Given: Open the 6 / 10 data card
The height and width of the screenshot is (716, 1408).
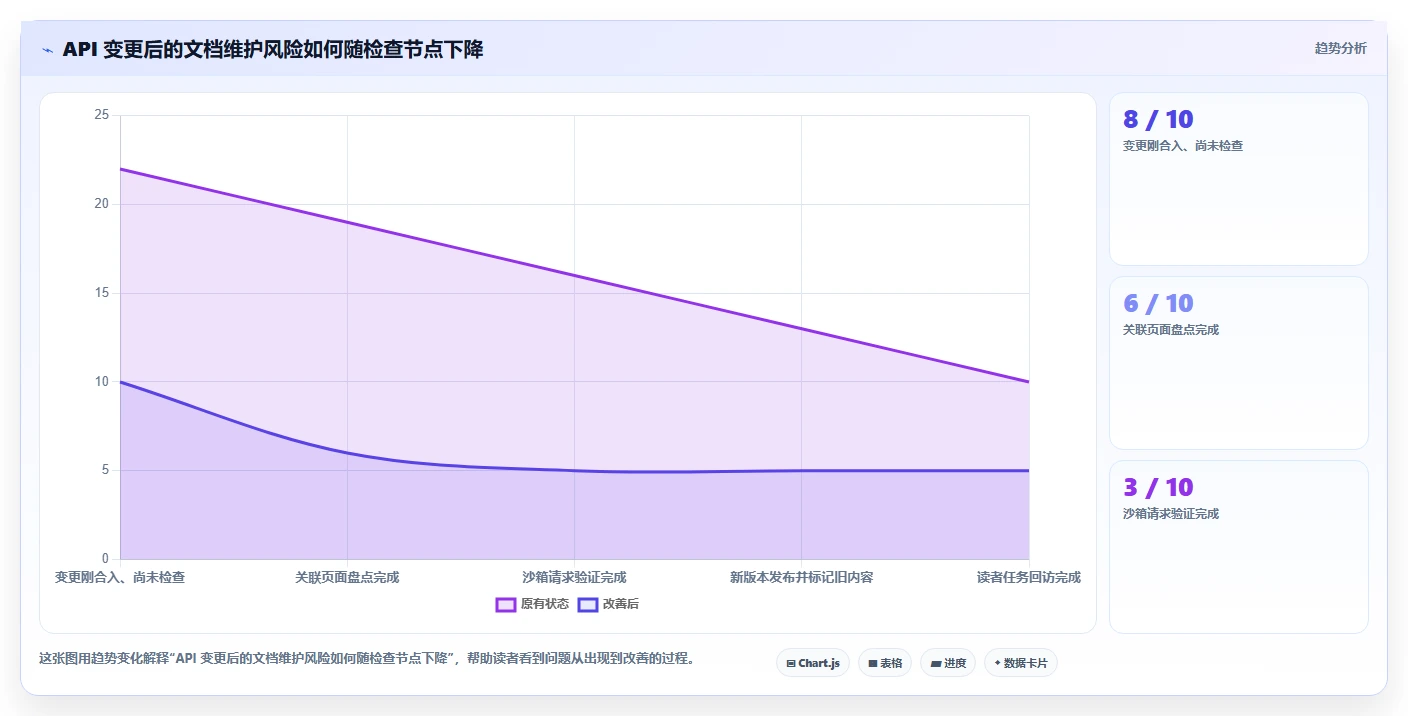Looking at the screenshot, I should click(x=1238, y=363).
